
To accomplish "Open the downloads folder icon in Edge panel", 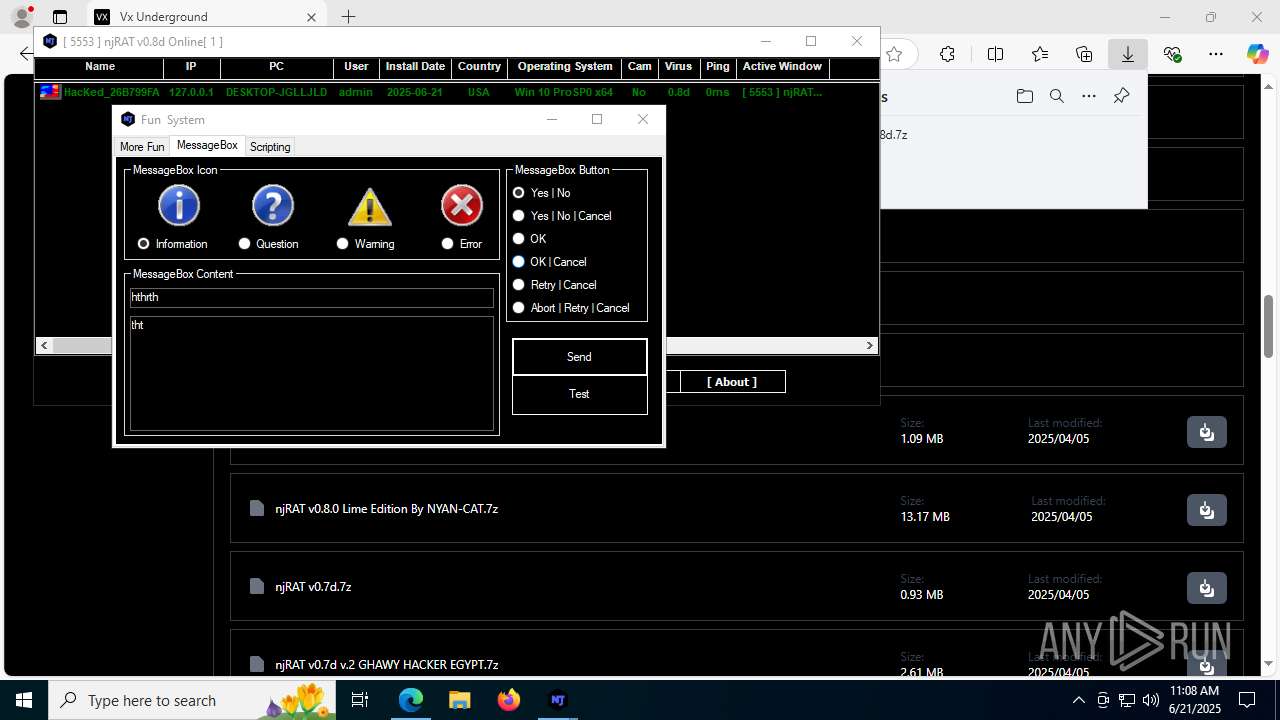I will [1024, 97].
